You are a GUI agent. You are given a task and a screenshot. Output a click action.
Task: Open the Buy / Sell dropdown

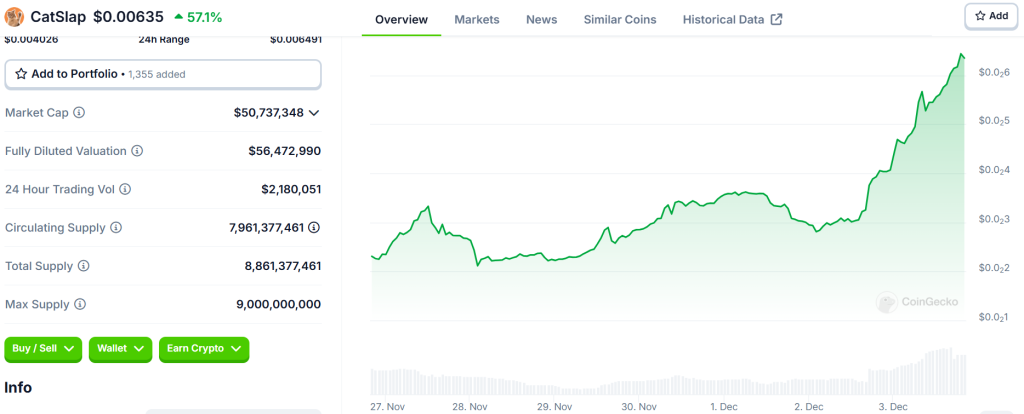click(43, 349)
